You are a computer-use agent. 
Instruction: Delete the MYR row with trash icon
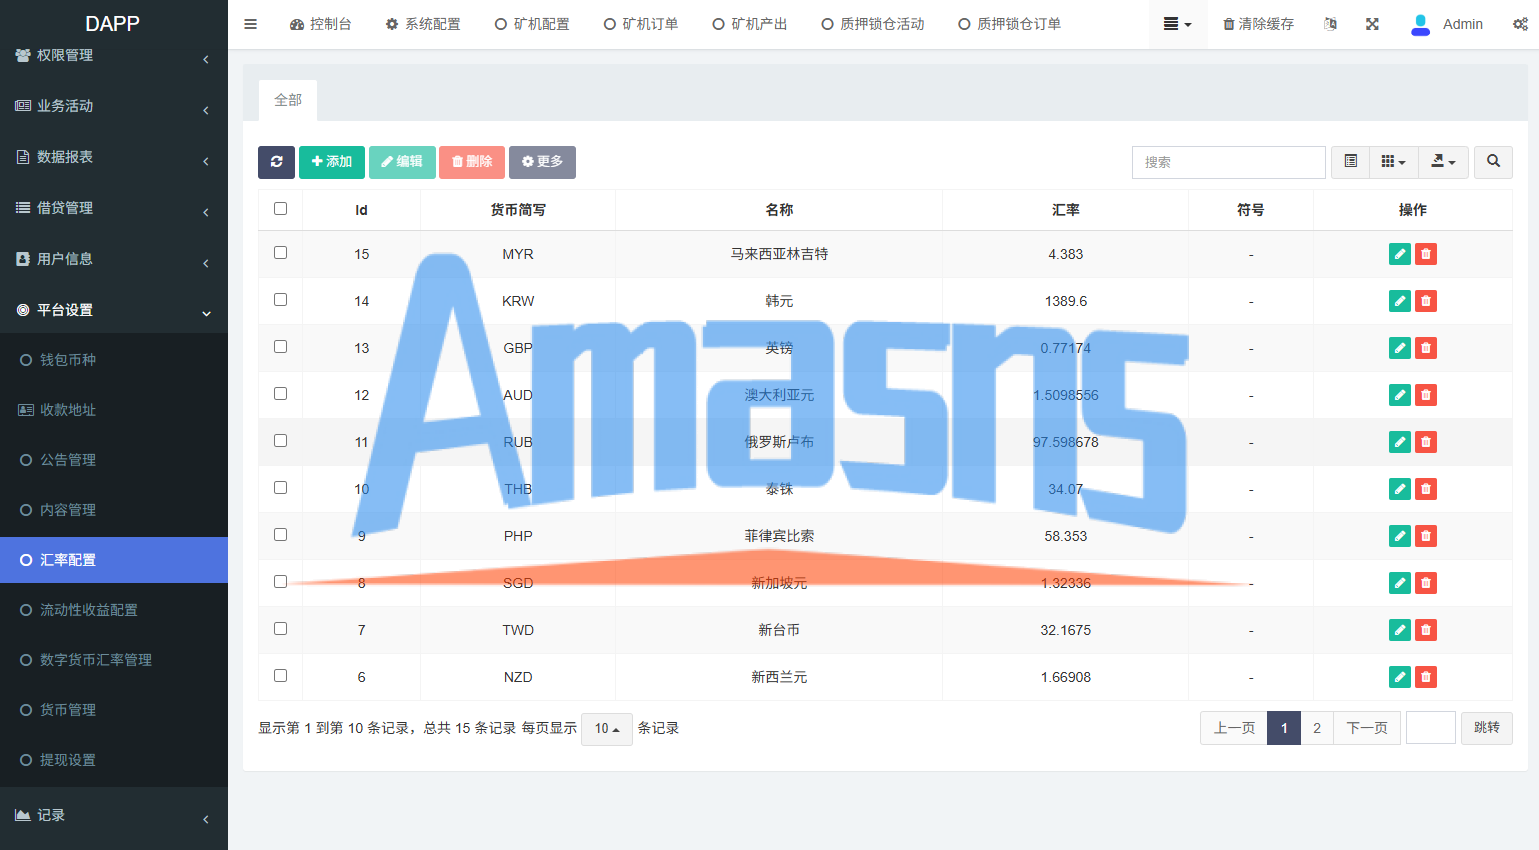1426,254
